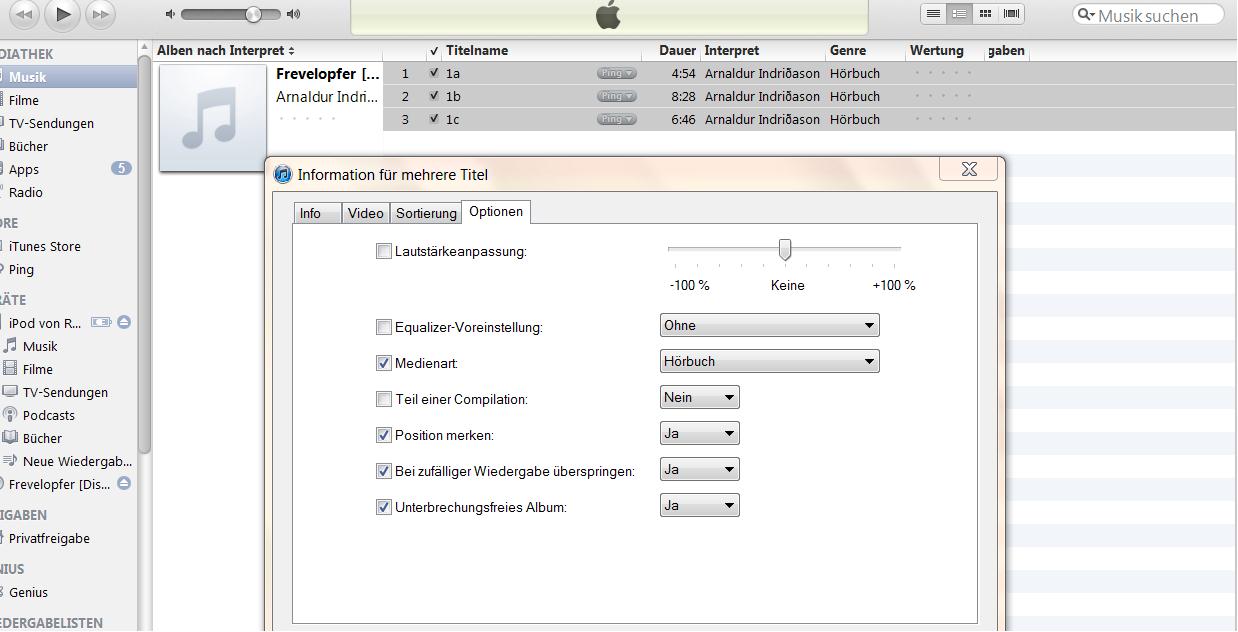Screen dimensions: 1238x632
Task: Select Genius in the sidebar
Action: coord(28,592)
